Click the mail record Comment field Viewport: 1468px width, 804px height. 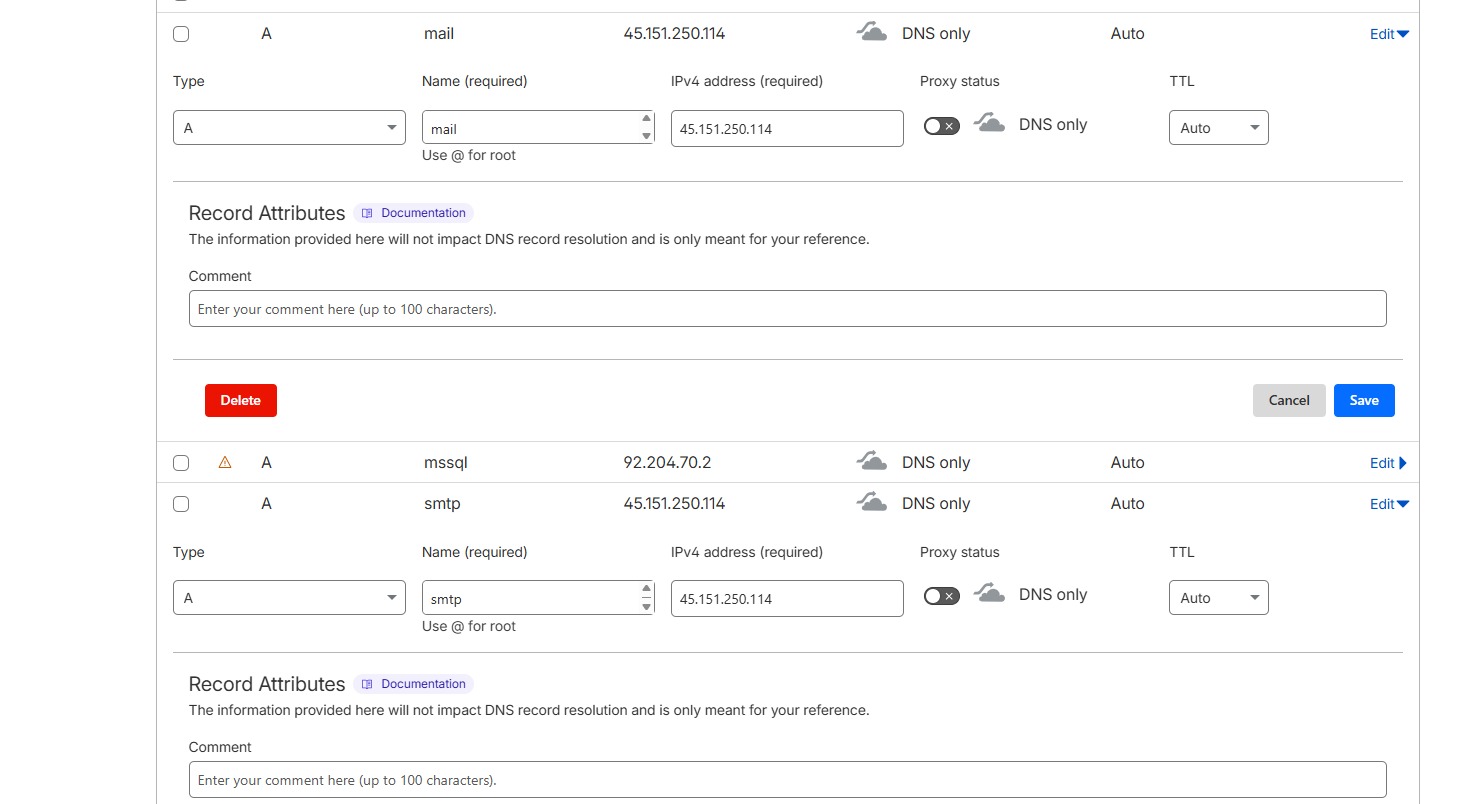tap(787, 309)
